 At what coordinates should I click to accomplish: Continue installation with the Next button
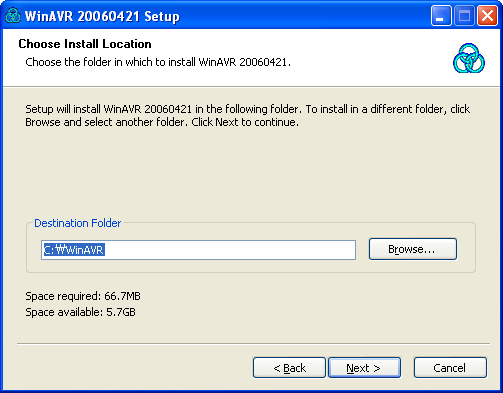click(x=364, y=368)
